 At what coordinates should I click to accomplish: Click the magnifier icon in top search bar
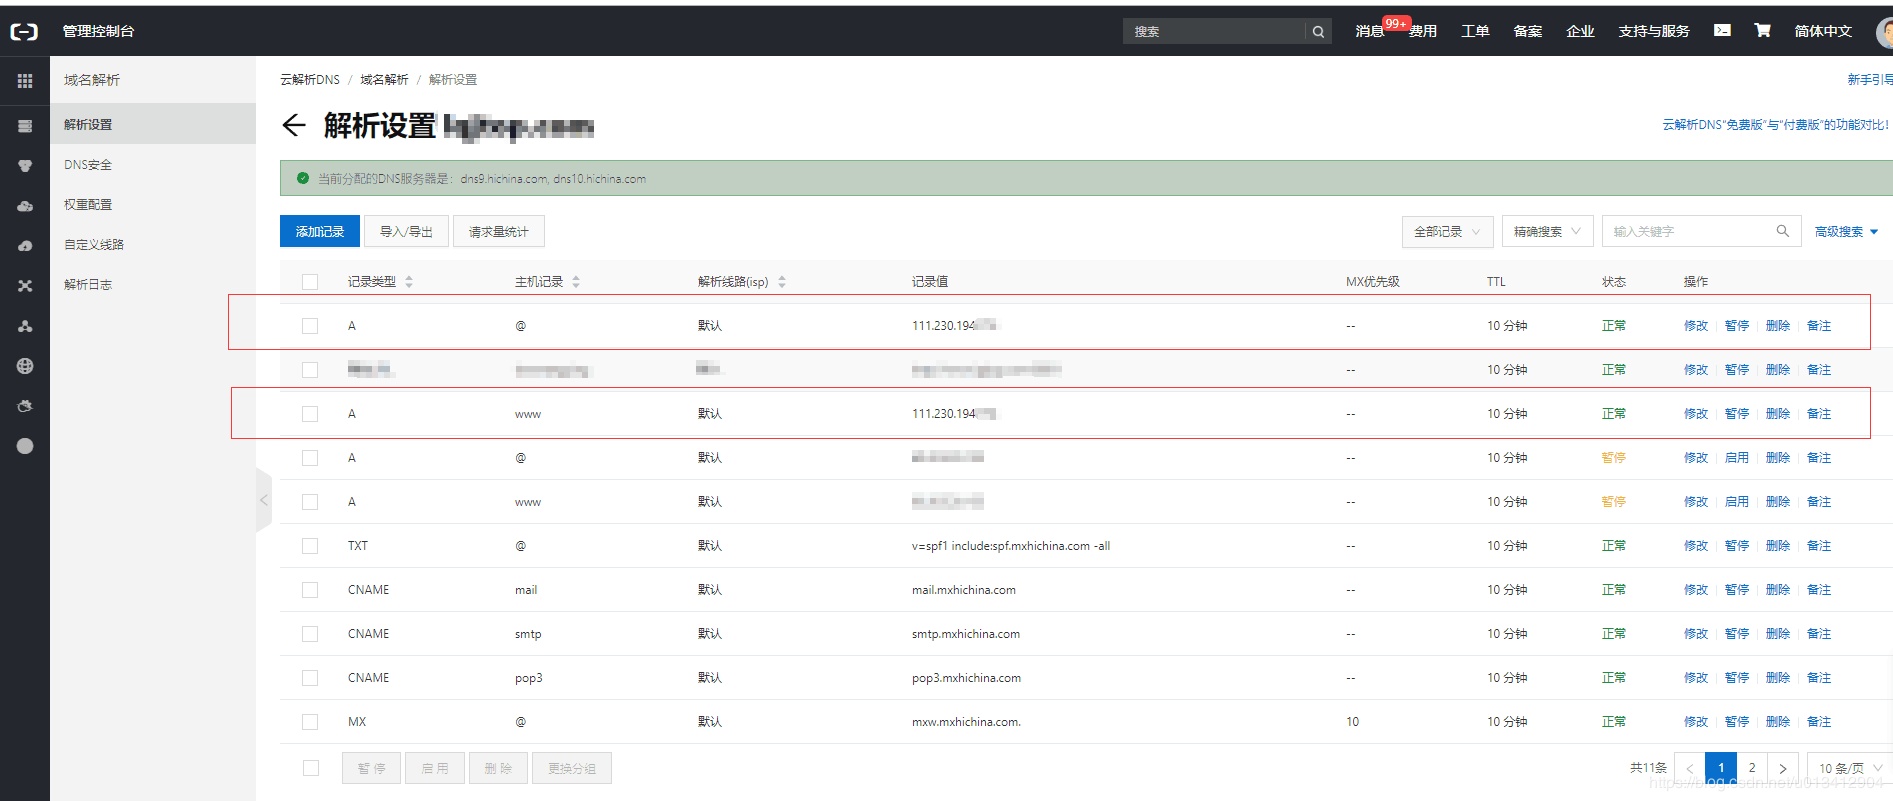[x=1318, y=32]
